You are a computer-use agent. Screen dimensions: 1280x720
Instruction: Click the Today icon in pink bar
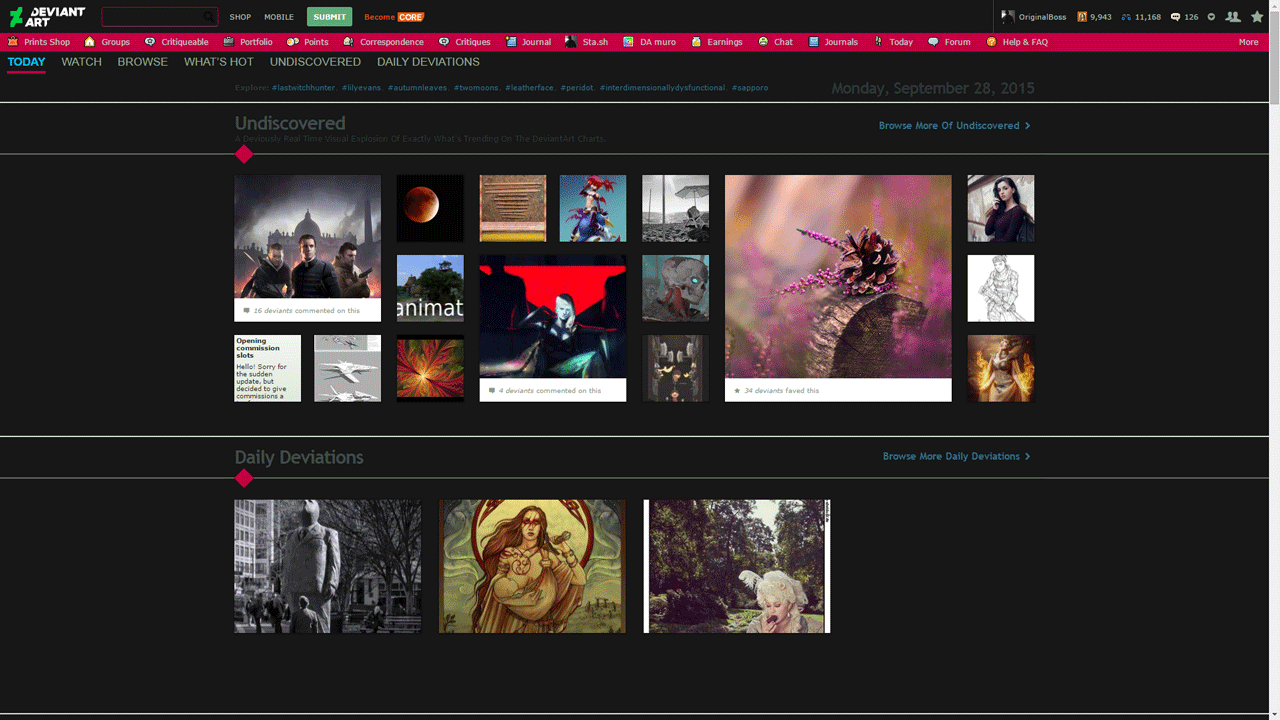(878, 42)
